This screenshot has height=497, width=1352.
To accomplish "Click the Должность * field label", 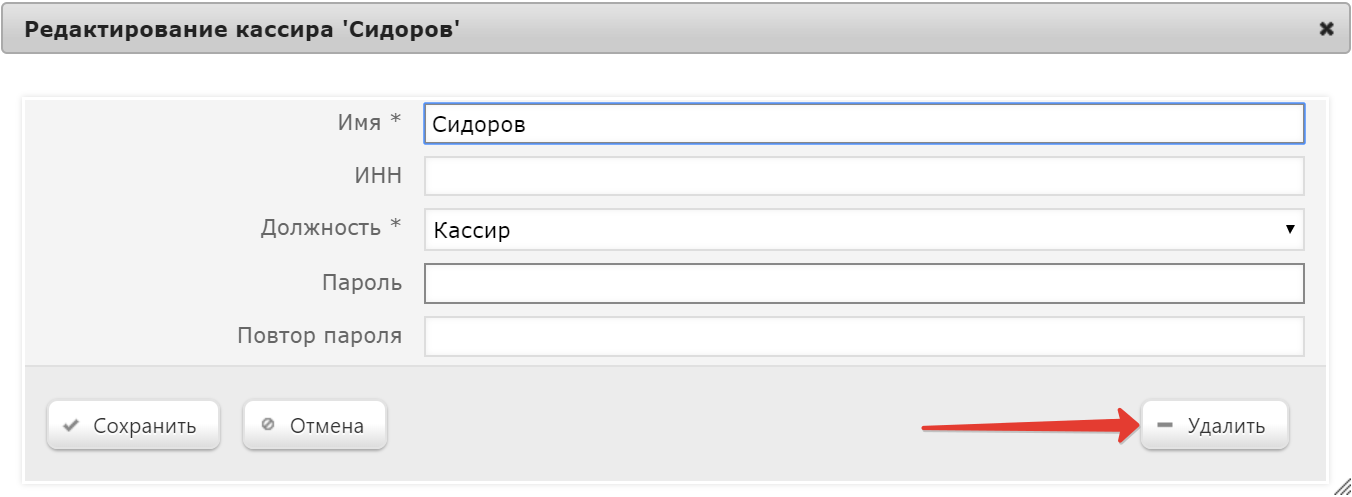I will click(331, 228).
